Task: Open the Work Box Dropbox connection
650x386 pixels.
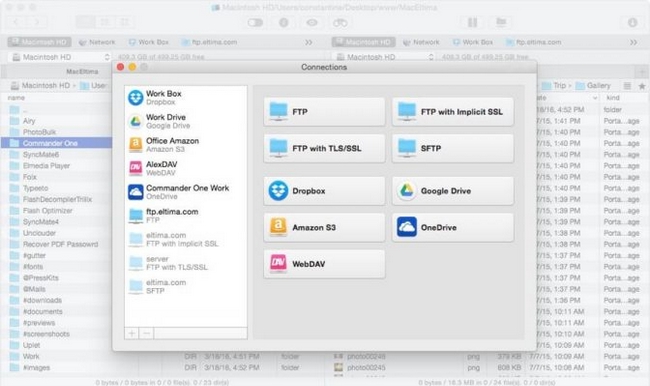Action: 186,97
